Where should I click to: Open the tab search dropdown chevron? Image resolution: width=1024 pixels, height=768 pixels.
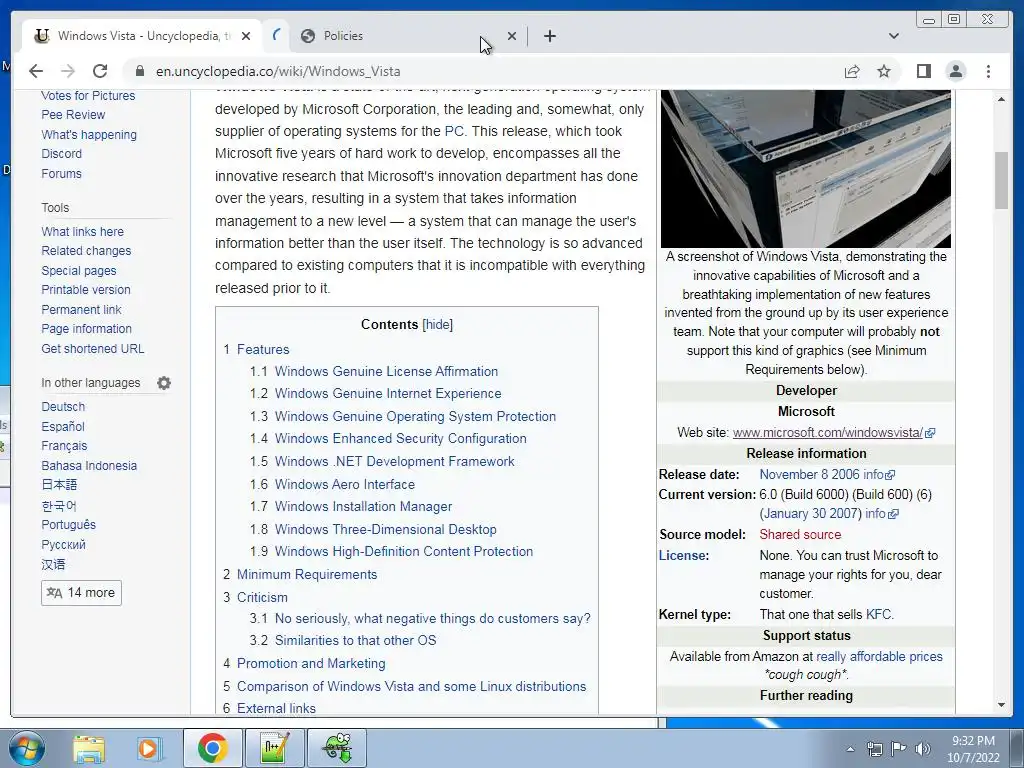(x=894, y=36)
